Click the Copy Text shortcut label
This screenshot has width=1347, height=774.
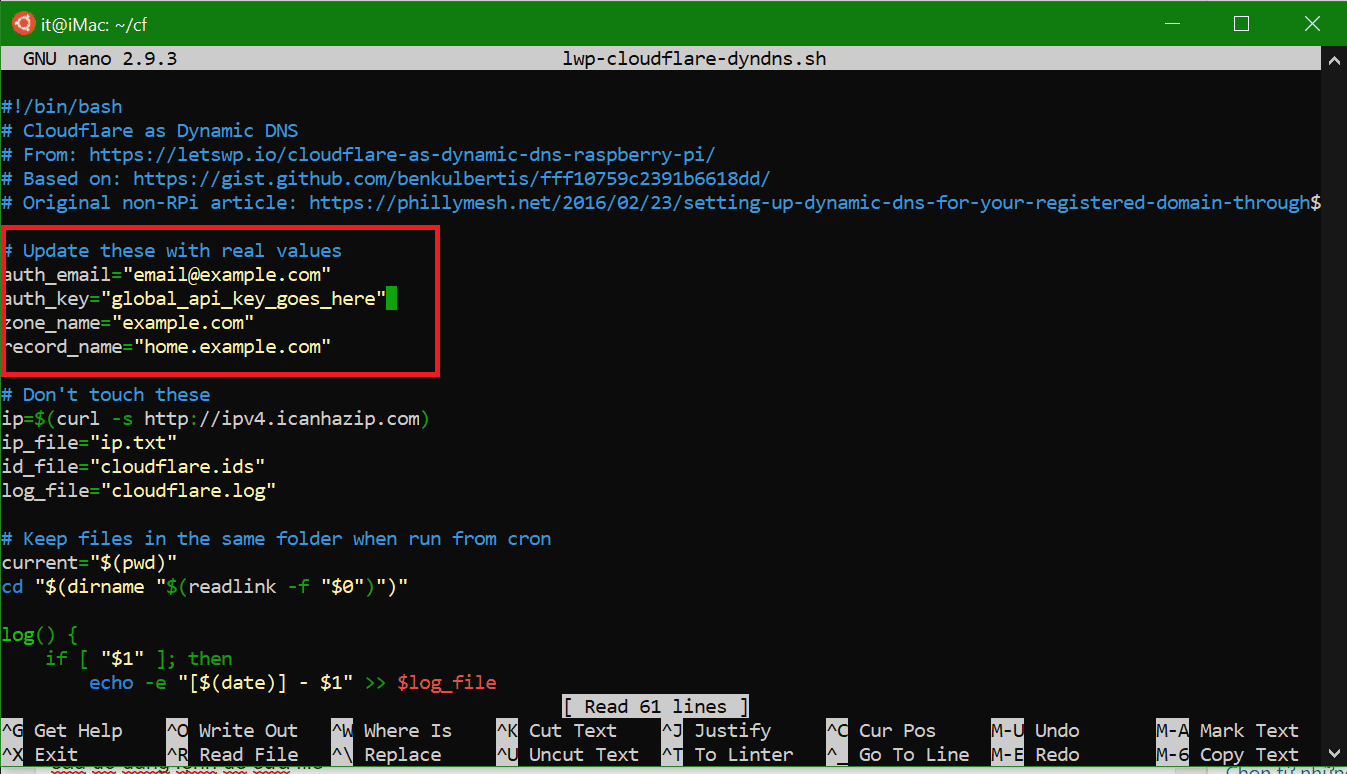tap(1248, 755)
